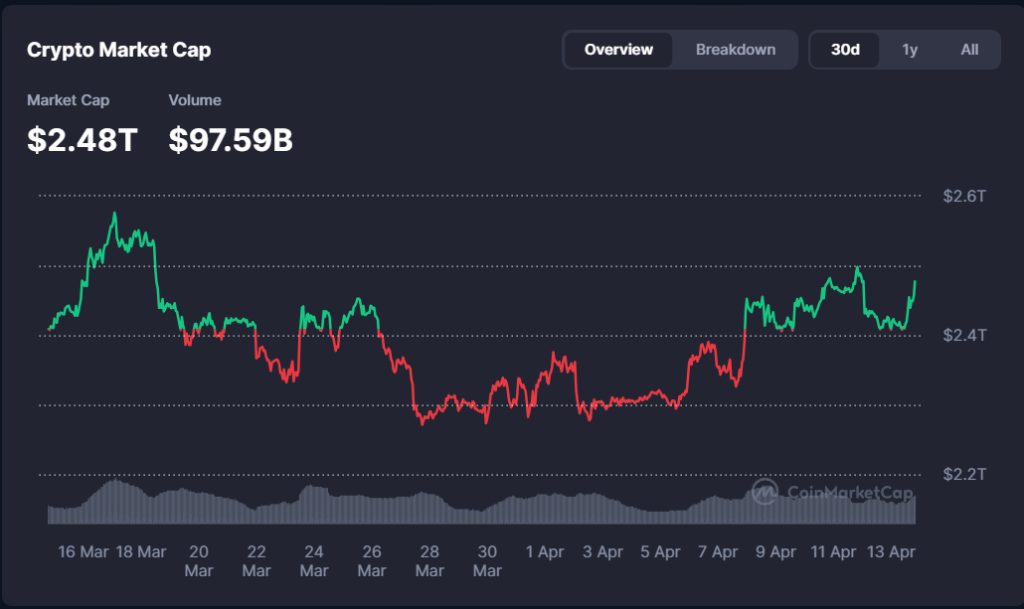1024x609 pixels.
Task: Select the 16 Mar date marker
Action: 83,552
